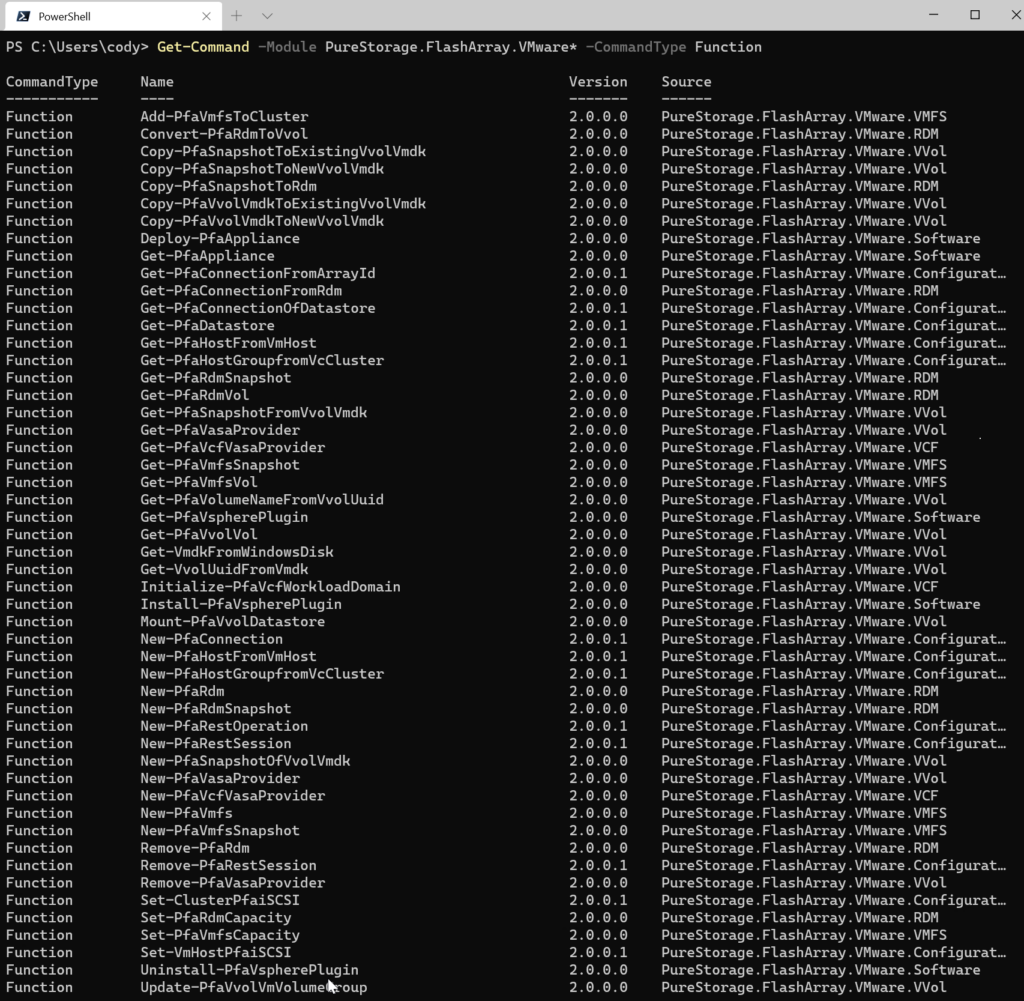Image resolution: width=1024 pixels, height=1001 pixels.
Task: Click the Set-PfaRdmCapacity function name
Action: [216, 917]
